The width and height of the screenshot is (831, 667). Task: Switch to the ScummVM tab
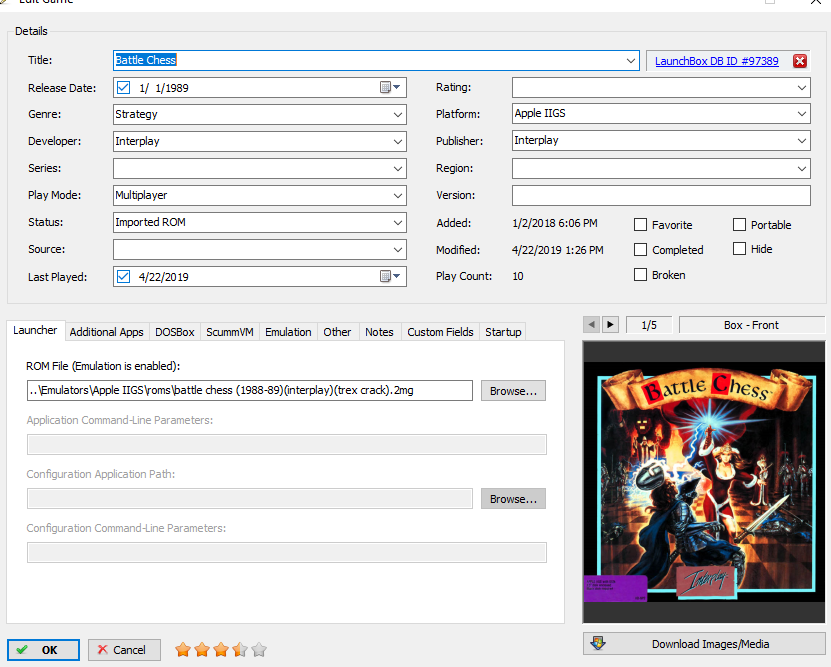pos(230,332)
